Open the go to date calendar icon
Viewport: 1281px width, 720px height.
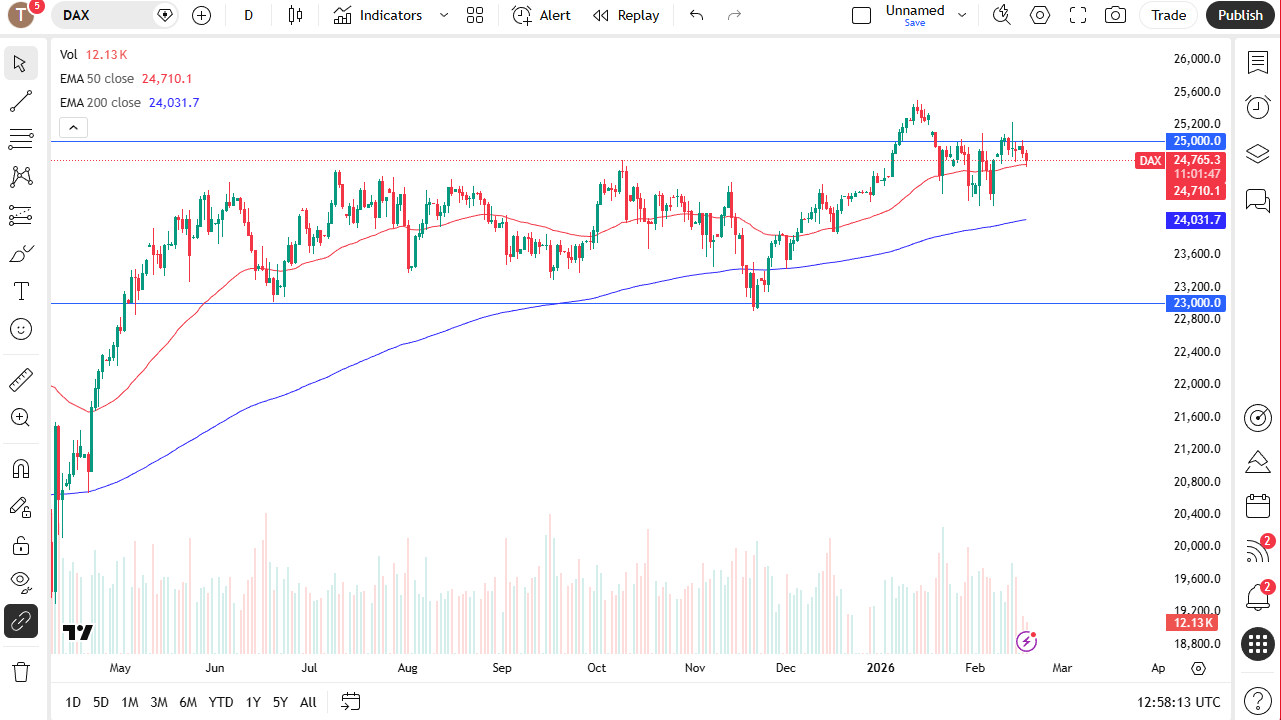350,702
